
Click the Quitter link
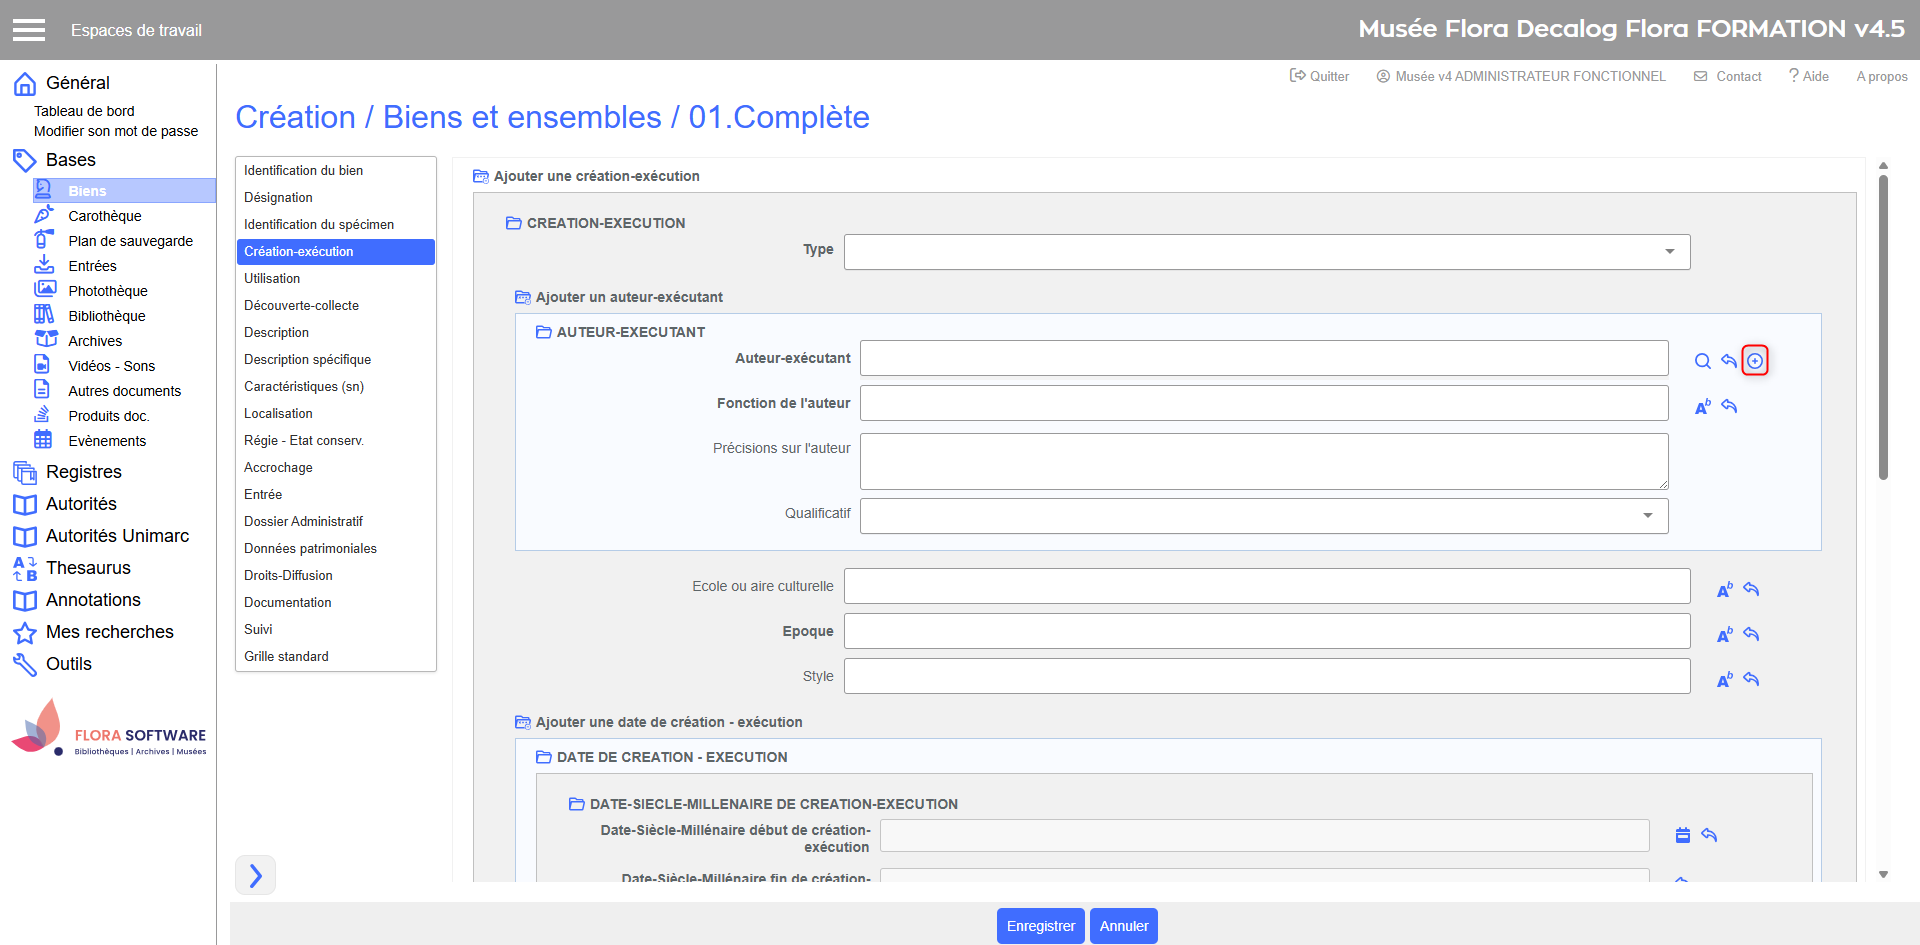1319,76
